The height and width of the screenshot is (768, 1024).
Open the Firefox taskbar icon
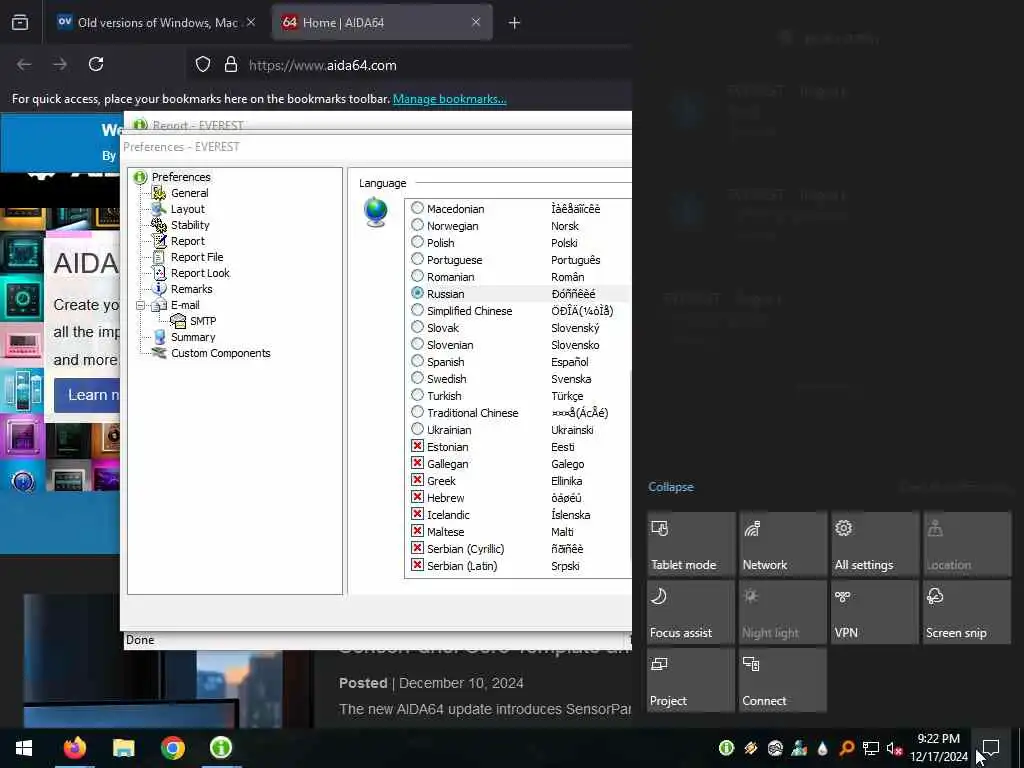[74, 748]
